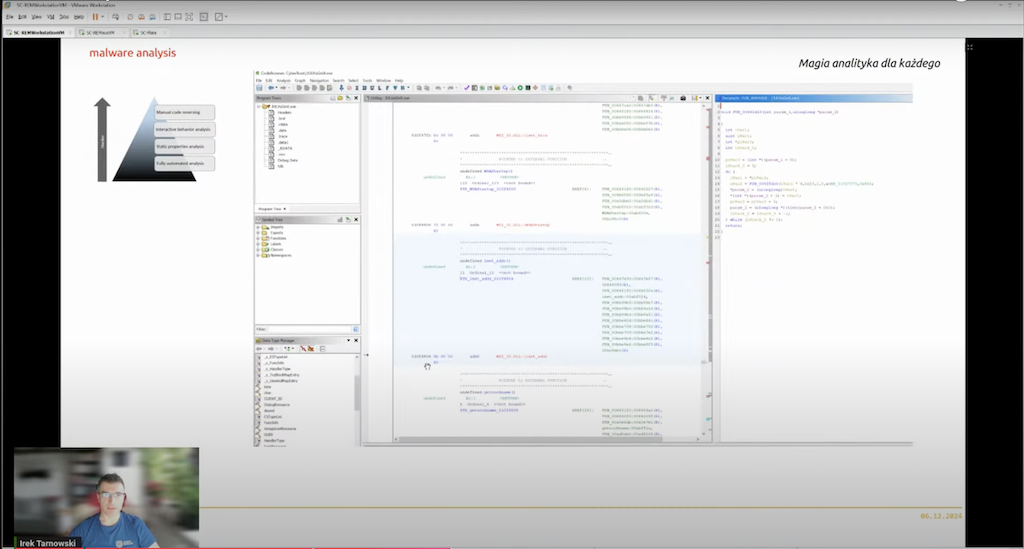Switch to the SC-Flare tab
1024x549 pixels.
pyautogui.click(x=149, y=32)
